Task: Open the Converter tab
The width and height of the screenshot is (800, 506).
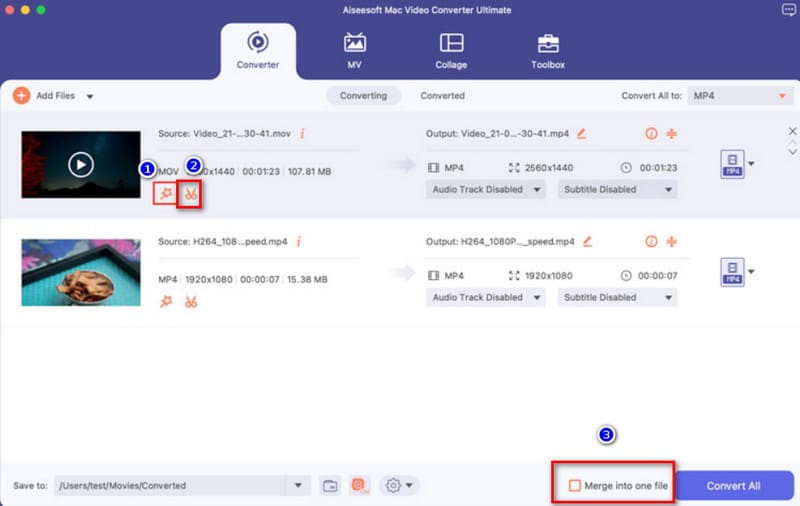Action: pyautogui.click(x=258, y=51)
